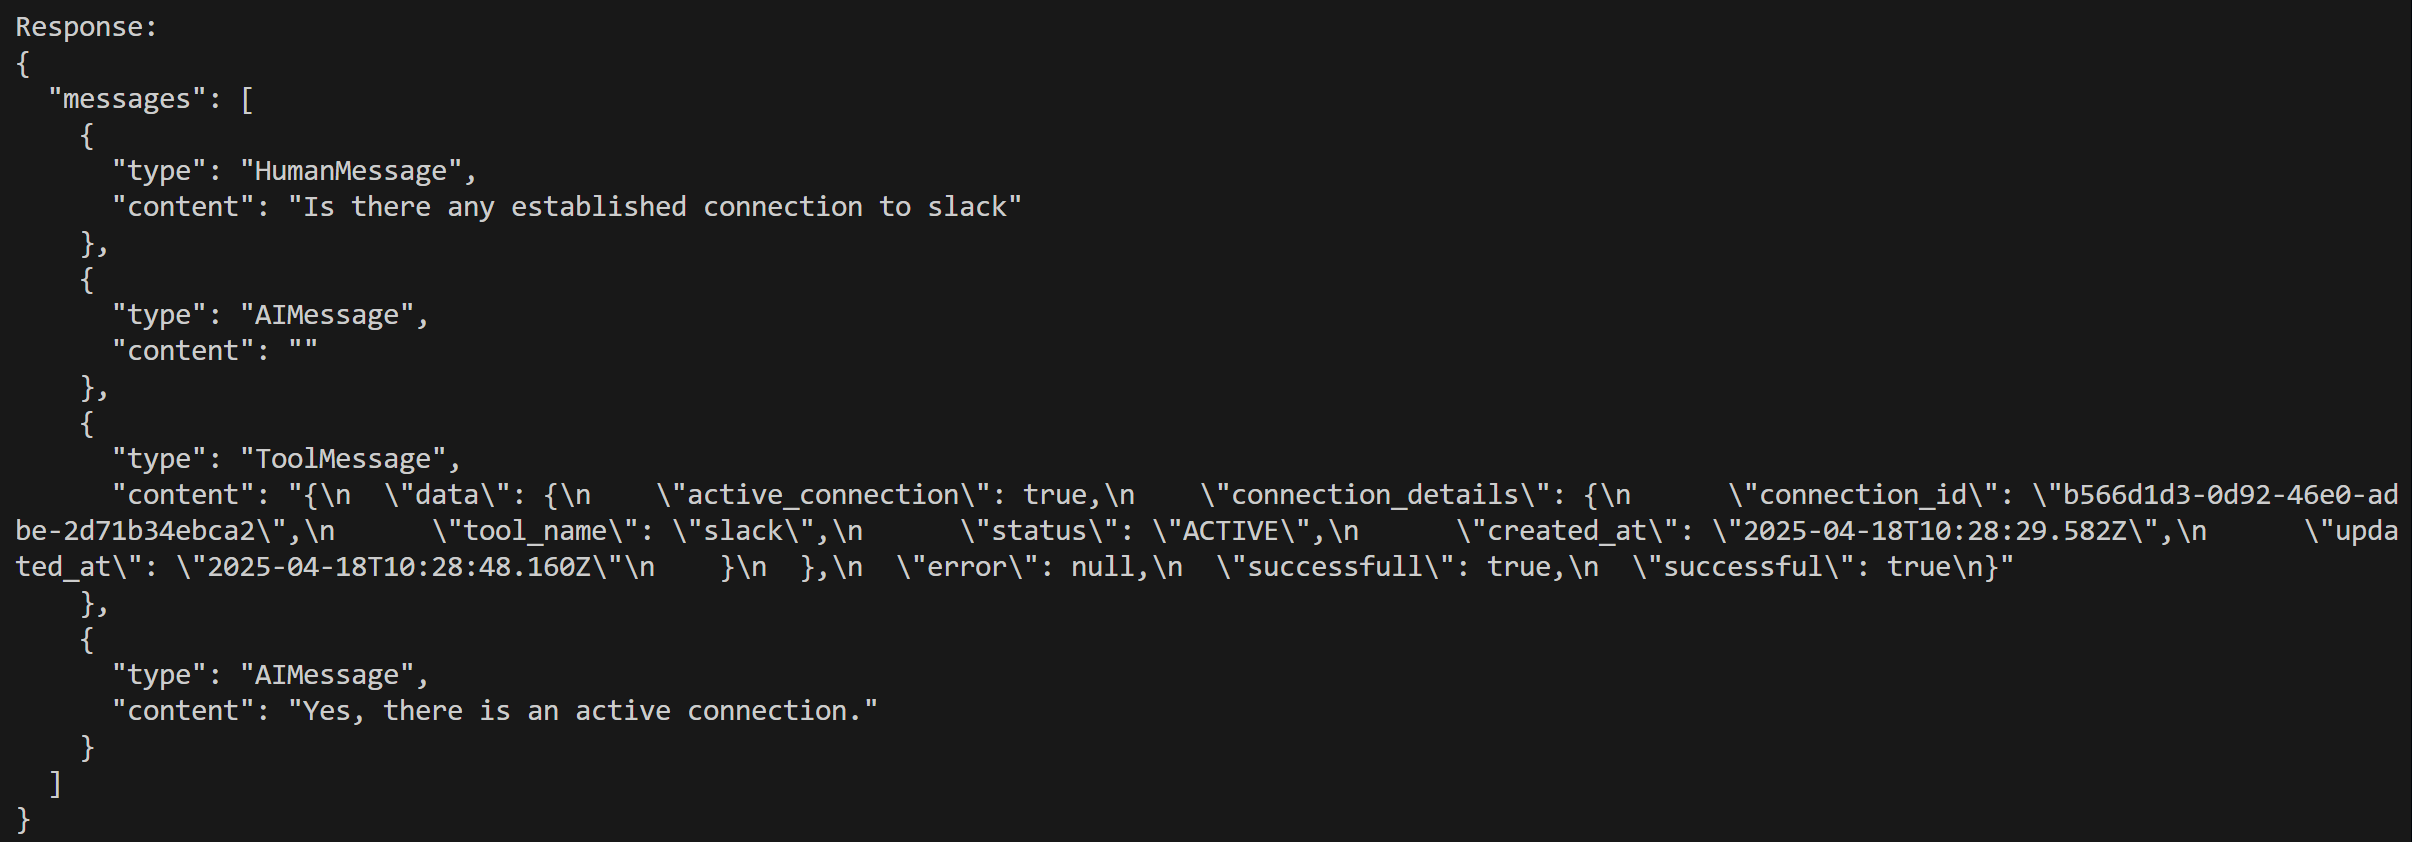Click the "tool_name" key text
This screenshot has width=2412, height=842.
[534, 531]
